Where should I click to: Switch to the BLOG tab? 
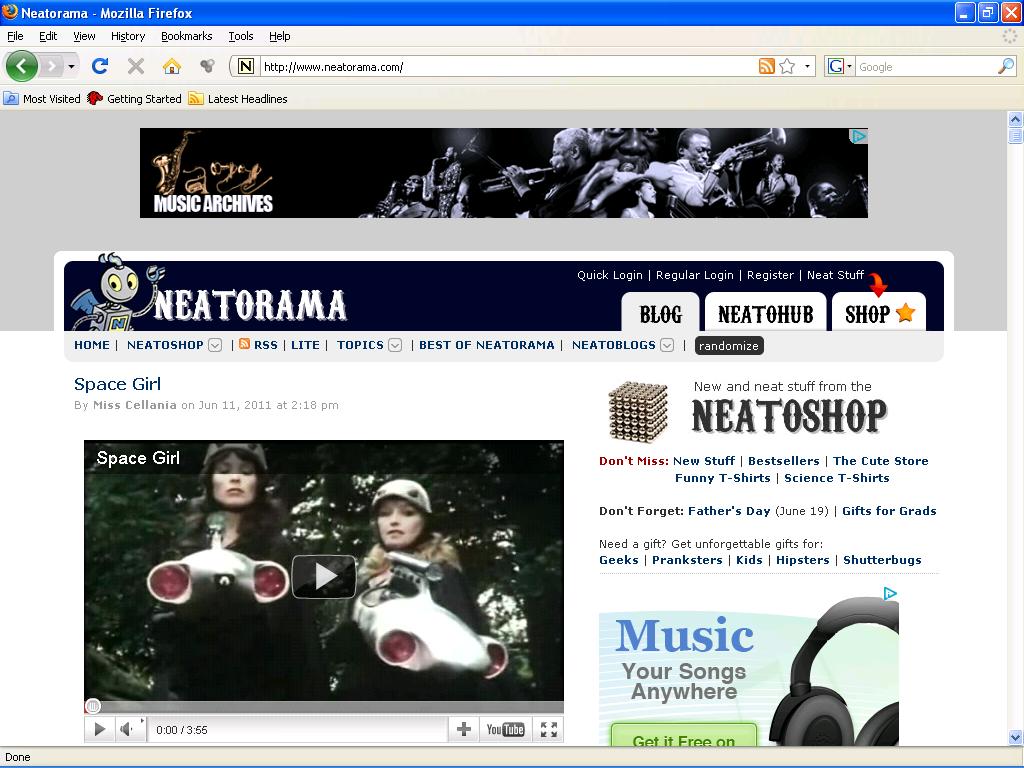pyautogui.click(x=660, y=313)
